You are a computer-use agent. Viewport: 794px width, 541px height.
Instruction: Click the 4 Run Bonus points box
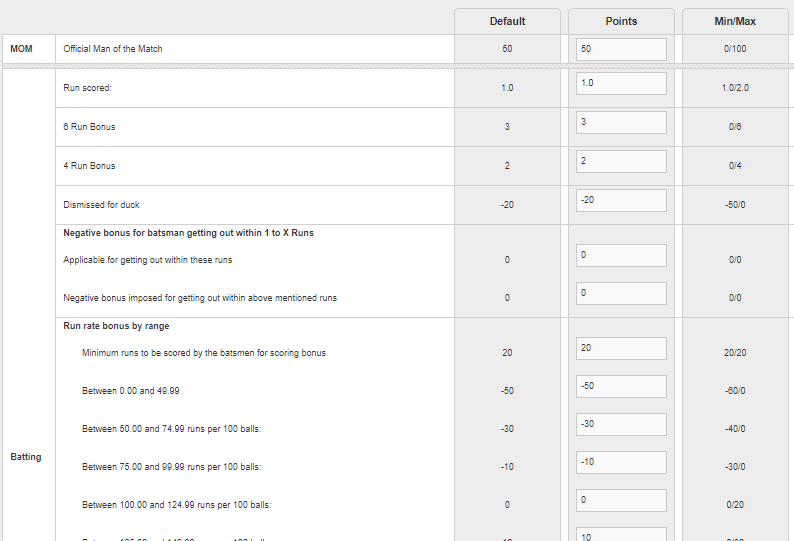click(621, 161)
